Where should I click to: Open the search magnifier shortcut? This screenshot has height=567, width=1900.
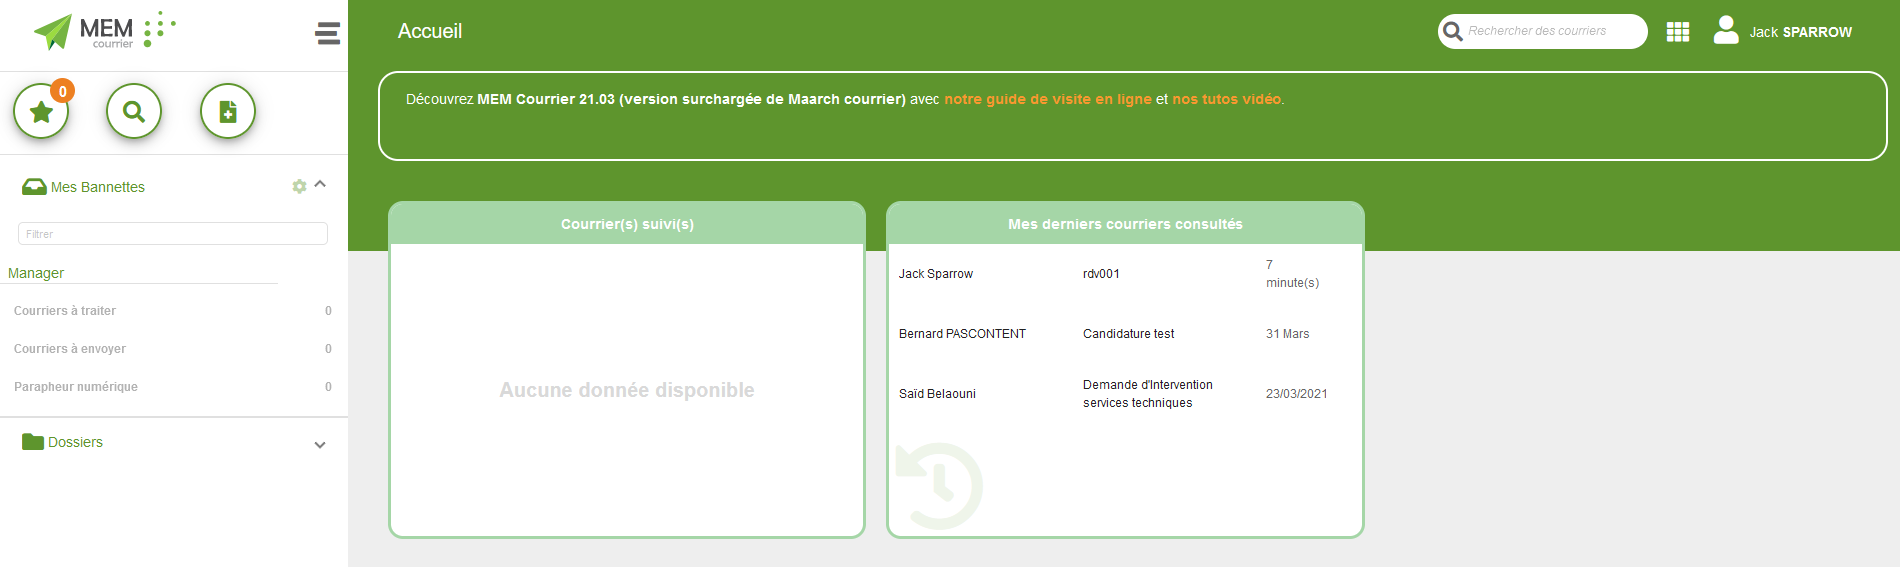pos(134,112)
